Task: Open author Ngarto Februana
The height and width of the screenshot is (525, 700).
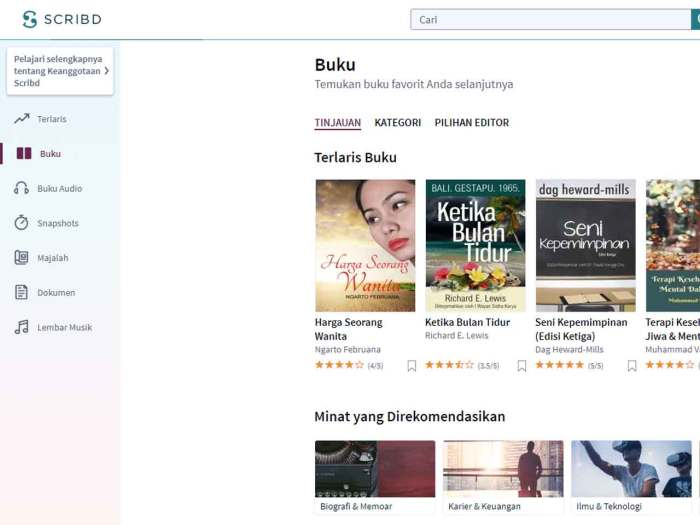Action: [x=348, y=350]
